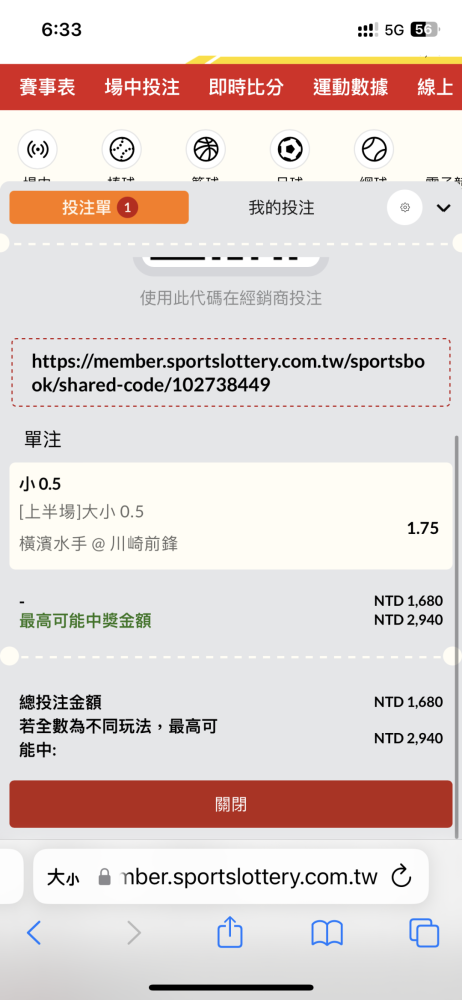Collapse bet slip with chevron arrow
Image resolution: width=462 pixels, height=1000 pixels.
pos(443,208)
